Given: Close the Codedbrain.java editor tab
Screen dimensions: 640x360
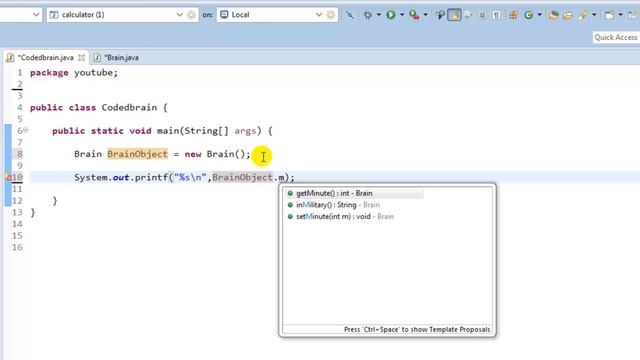Looking at the screenshot, I should point(82,58).
